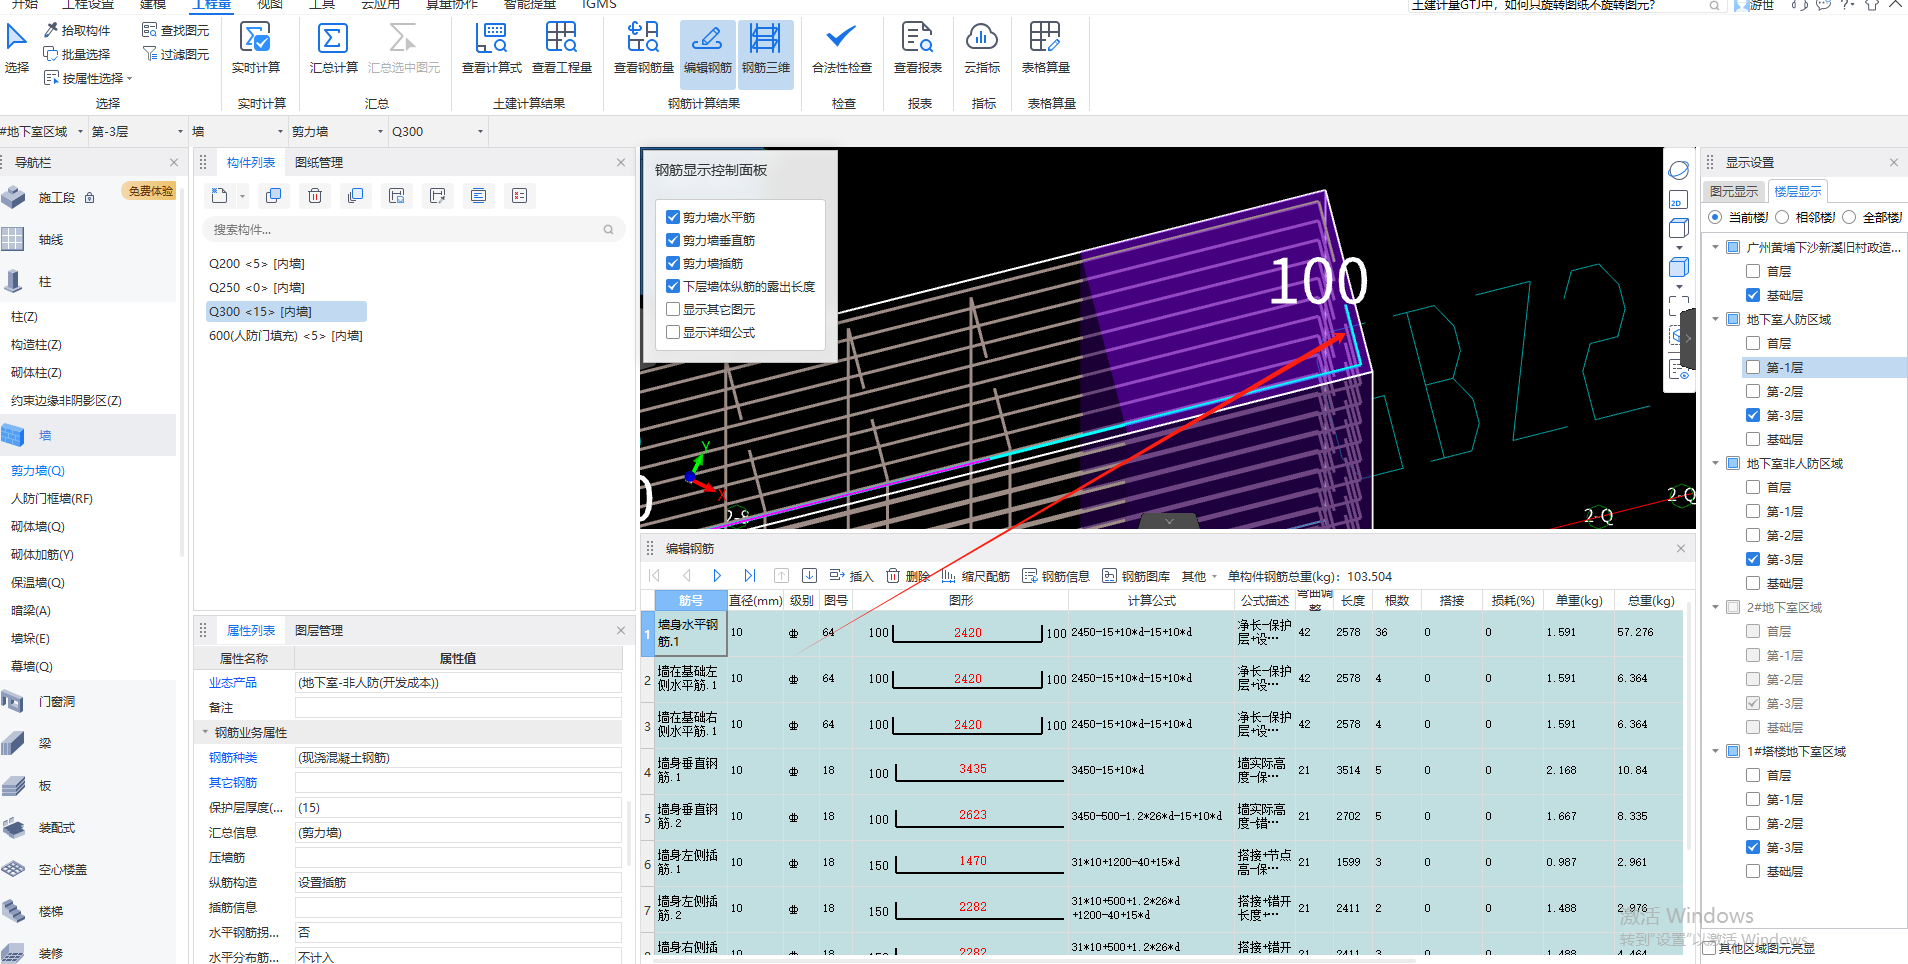Open the 表格算量 table quantity tool
The height and width of the screenshot is (964, 1908).
[x=1046, y=48]
